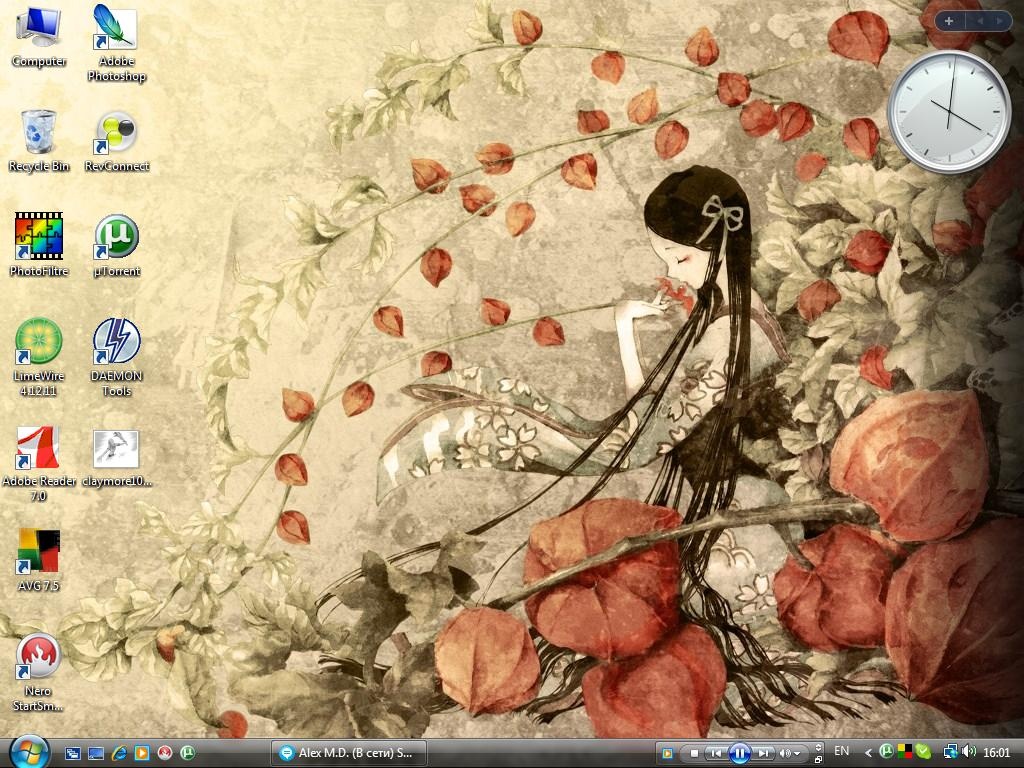
Task: Mute the Media Player toolbar sound
Action: [785, 754]
